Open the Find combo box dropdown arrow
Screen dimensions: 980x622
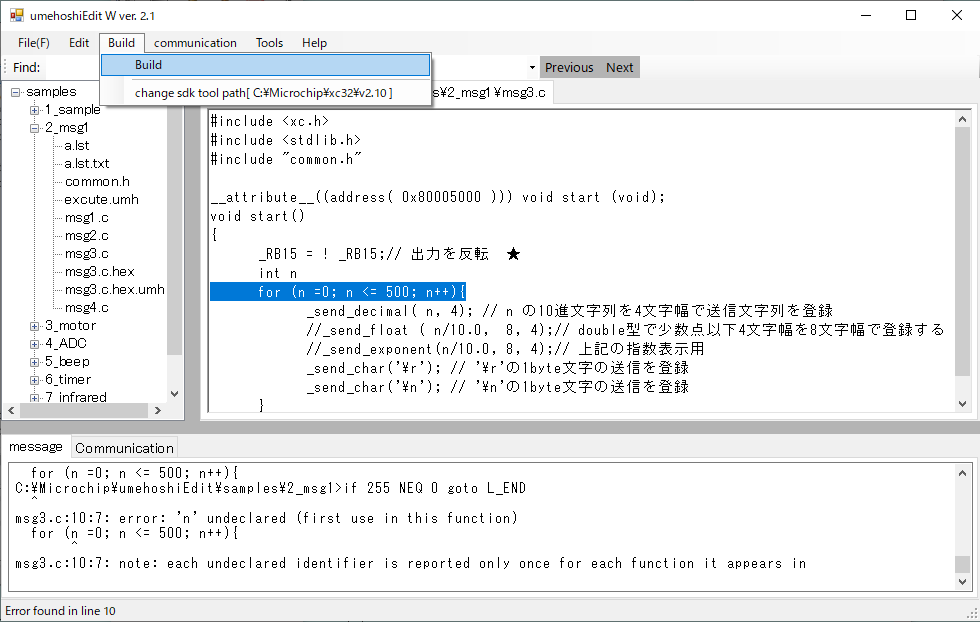[x=532, y=68]
